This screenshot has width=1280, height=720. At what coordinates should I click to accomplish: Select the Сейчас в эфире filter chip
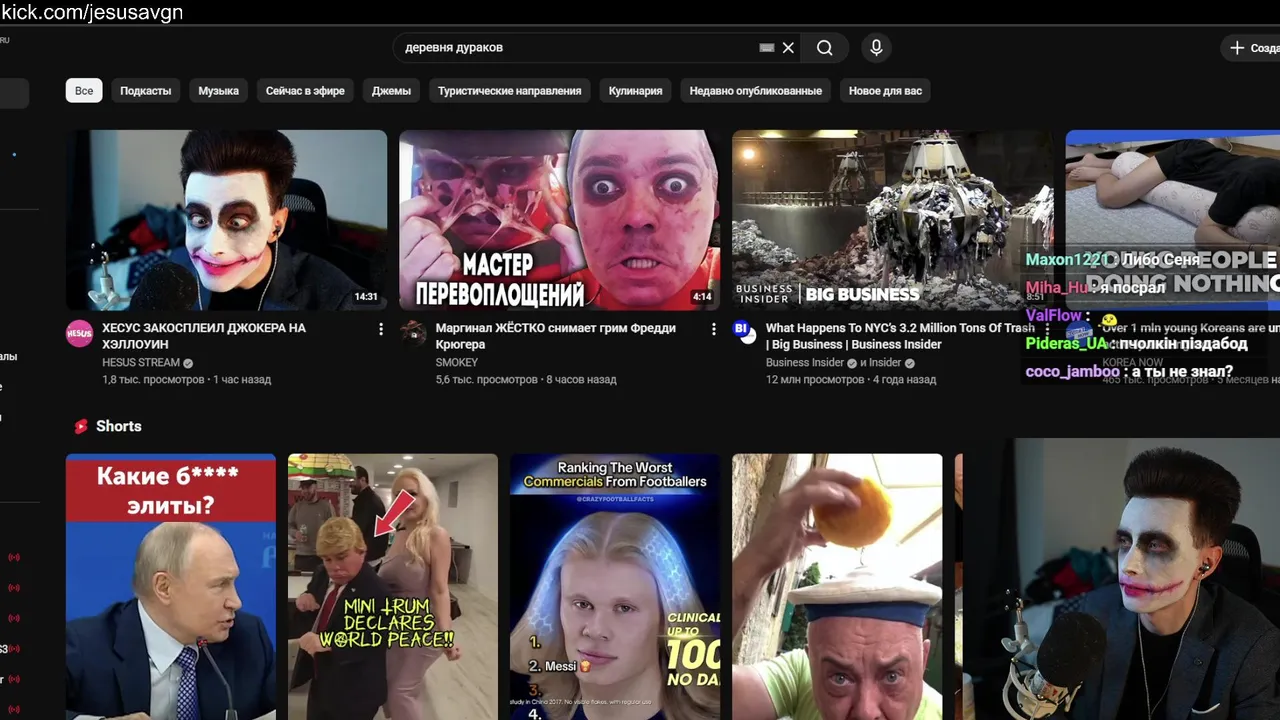(x=305, y=91)
